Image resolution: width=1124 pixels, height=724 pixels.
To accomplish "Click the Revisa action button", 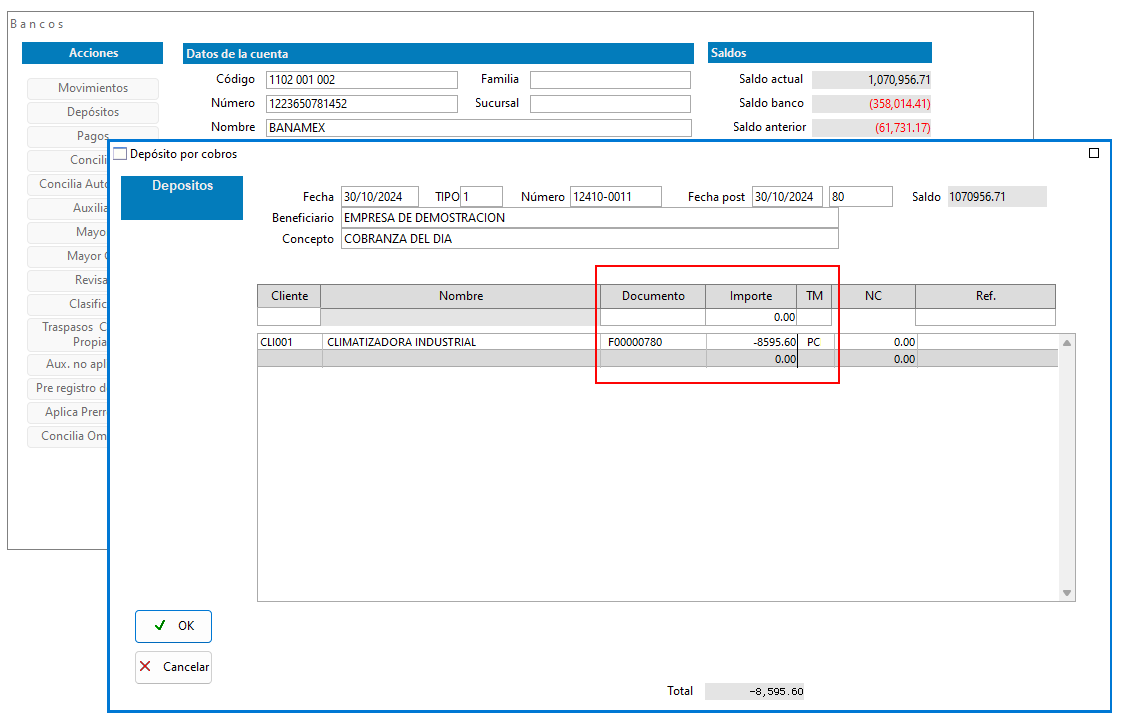I will [69, 280].
